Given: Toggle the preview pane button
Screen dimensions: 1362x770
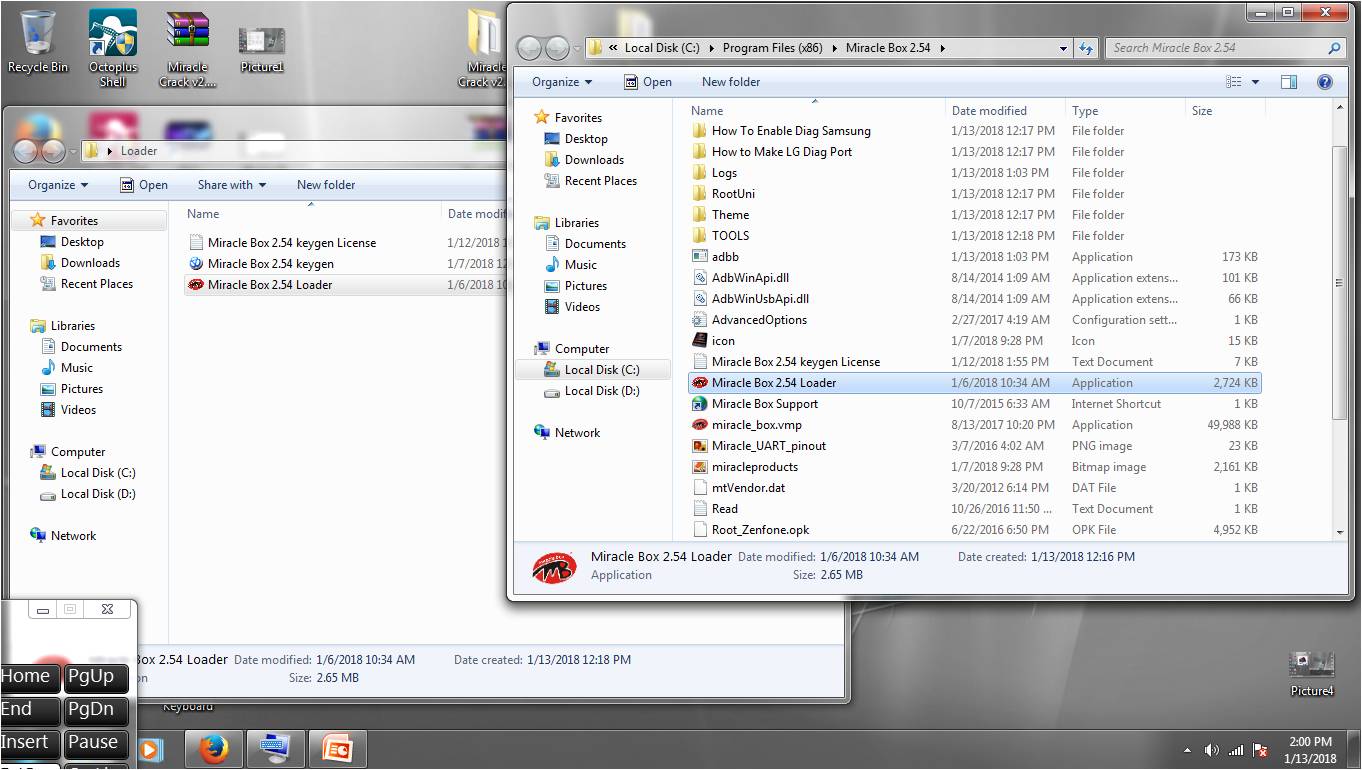Looking at the screenshot, I should pyautogui.click(x=1289, y=82).
